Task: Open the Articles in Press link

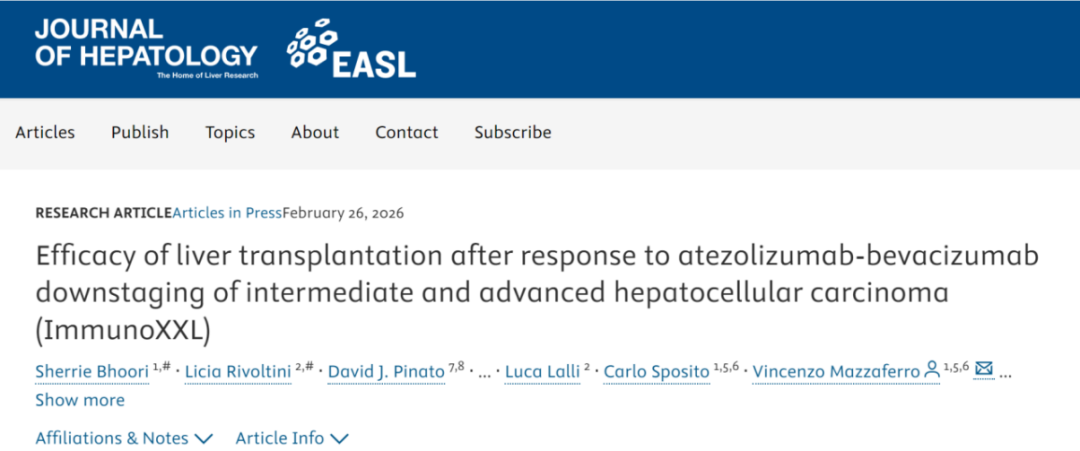Action: tap(227, 212)
